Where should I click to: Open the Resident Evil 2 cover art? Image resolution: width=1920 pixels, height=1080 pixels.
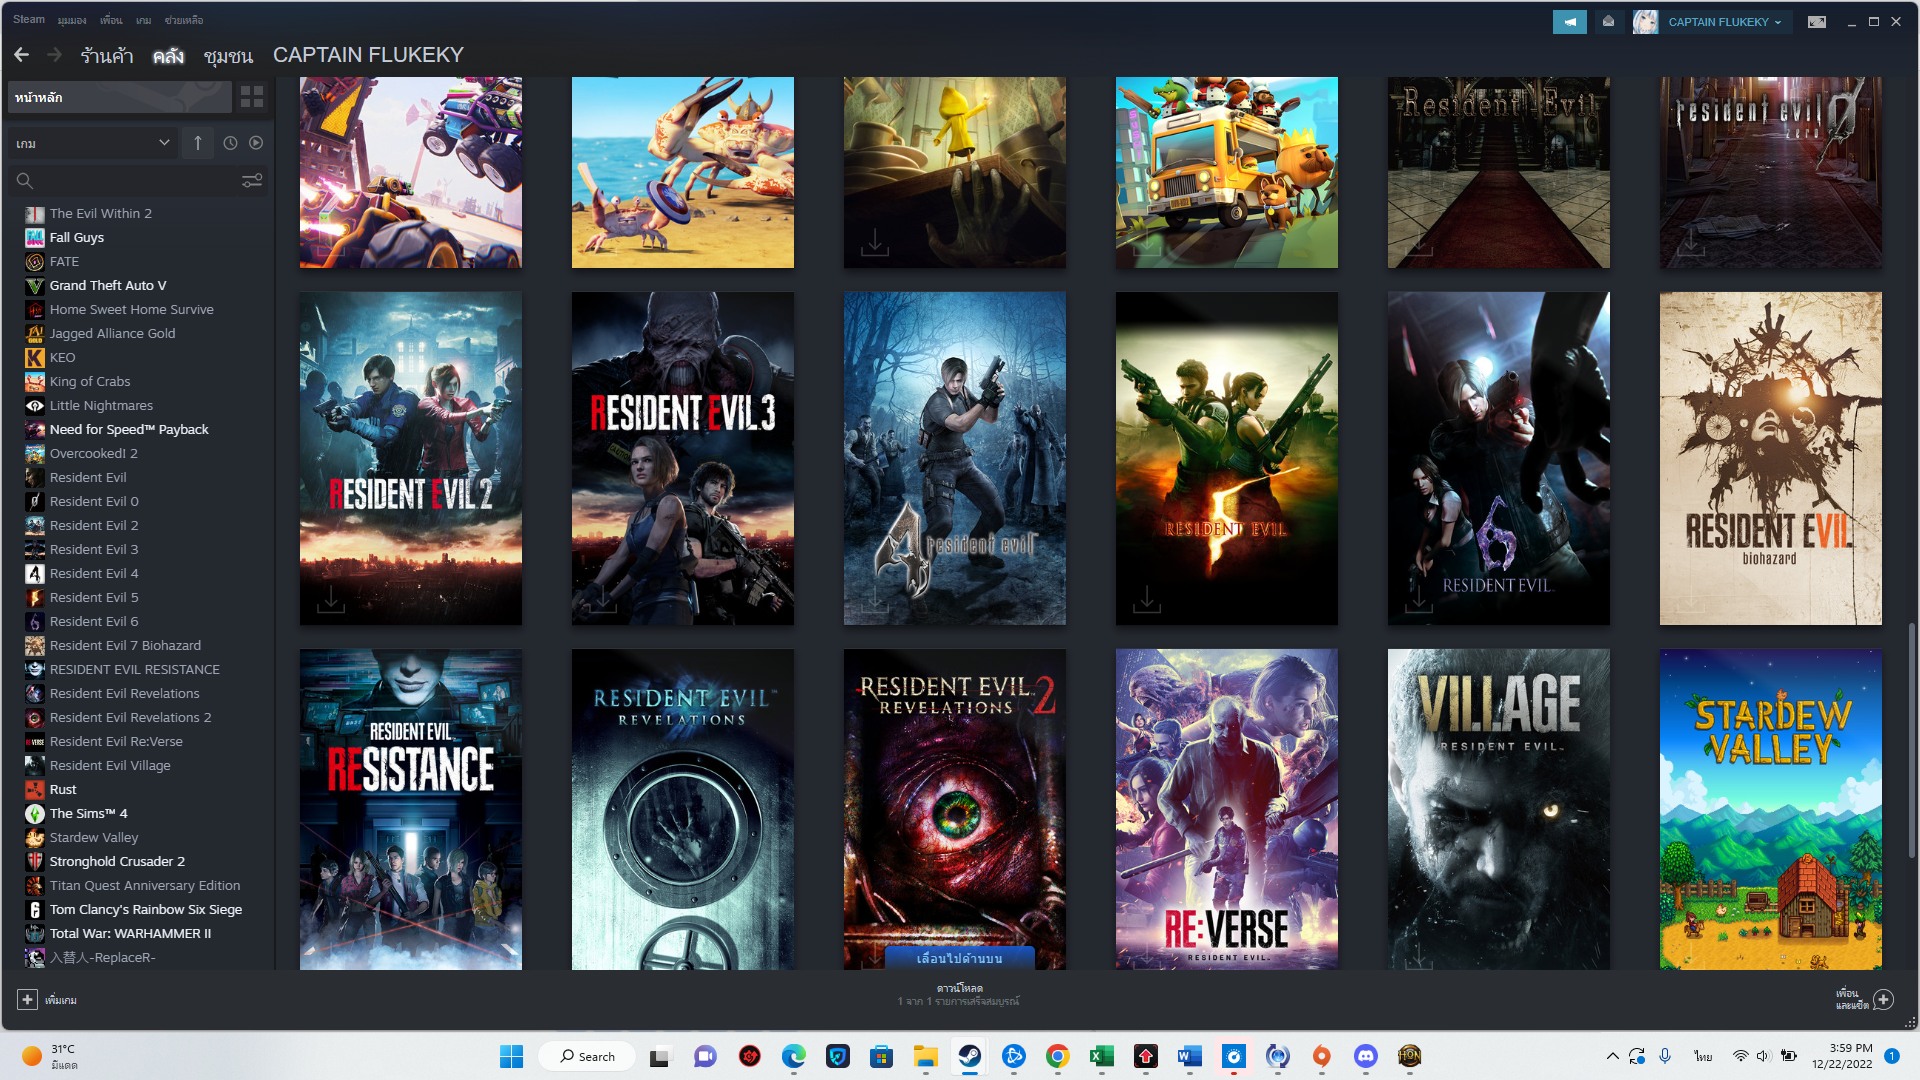pyautogui.click(x=411, y=458)
